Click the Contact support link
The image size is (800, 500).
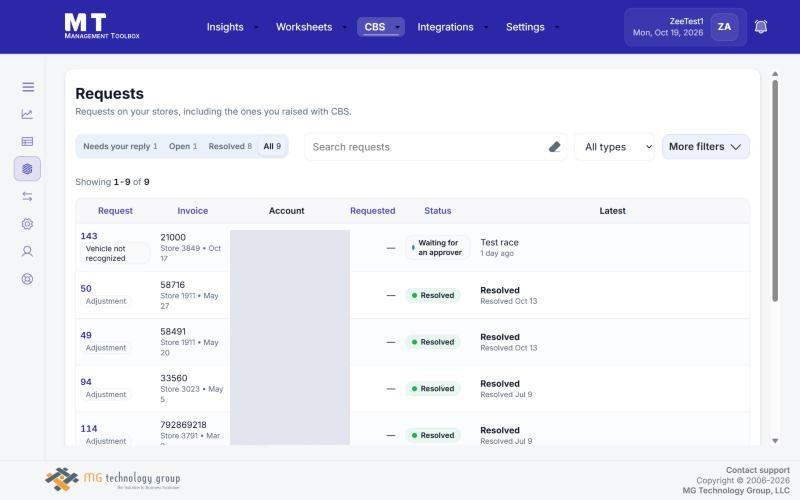(x=758, y=470)
